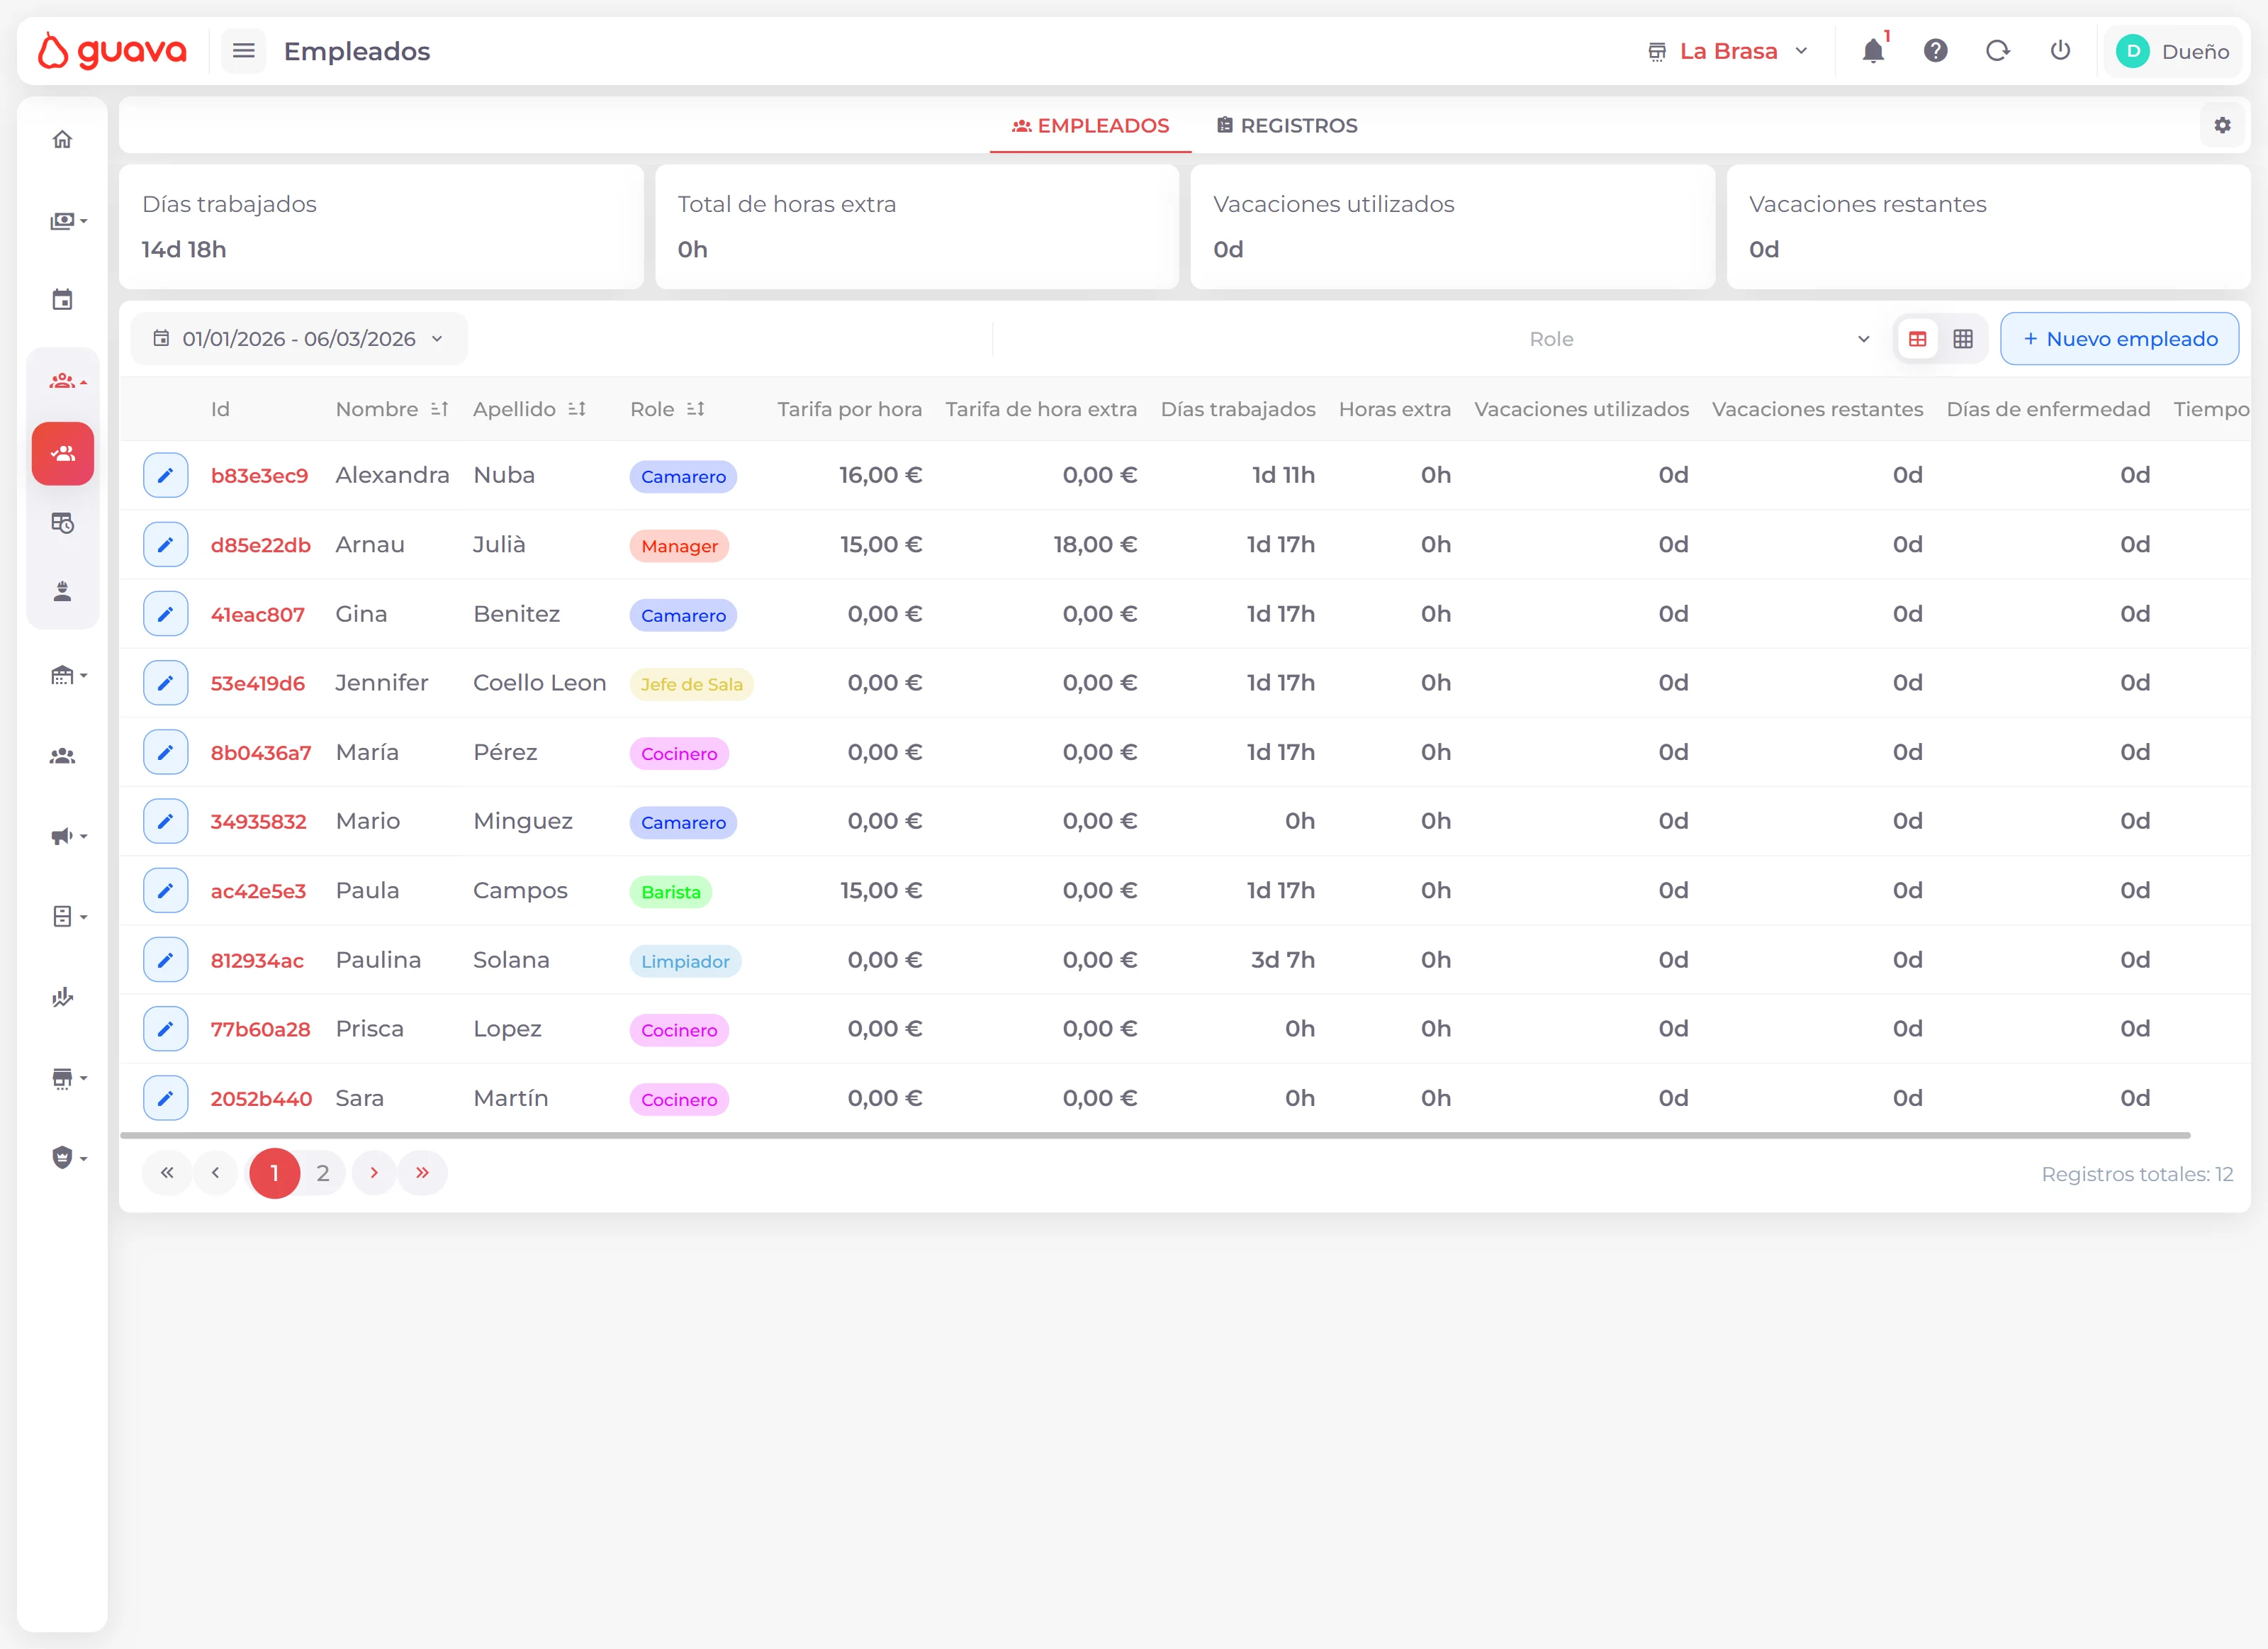The width and height of the screenshot is (2268, 1649).
Task: Select the EMPLEADOS tab
Action: (x=1090, y=126)
